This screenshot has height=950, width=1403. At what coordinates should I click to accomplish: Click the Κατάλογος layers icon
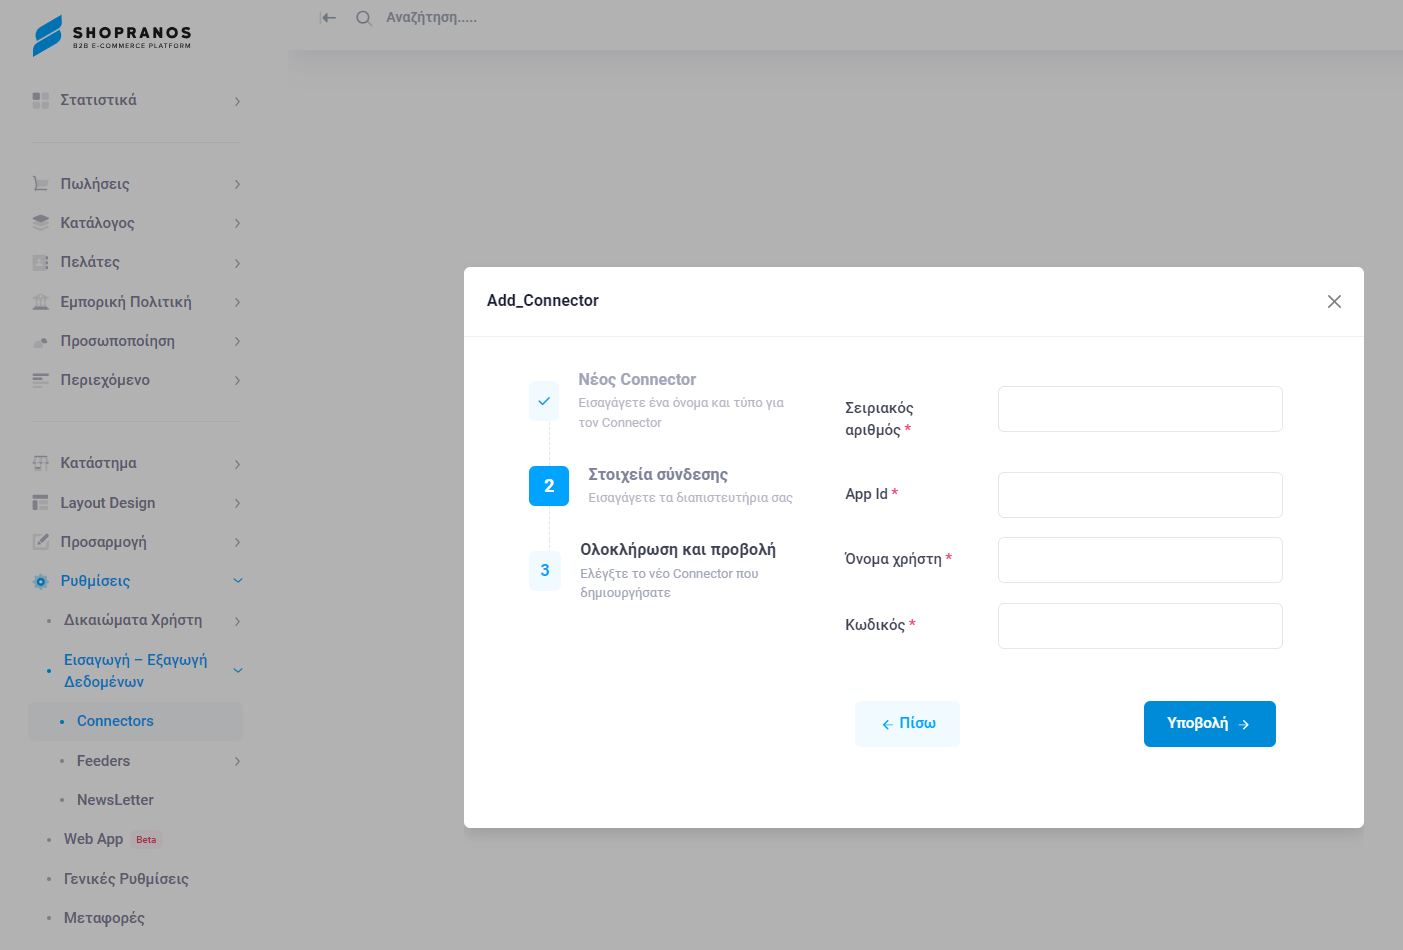[41, 223]
